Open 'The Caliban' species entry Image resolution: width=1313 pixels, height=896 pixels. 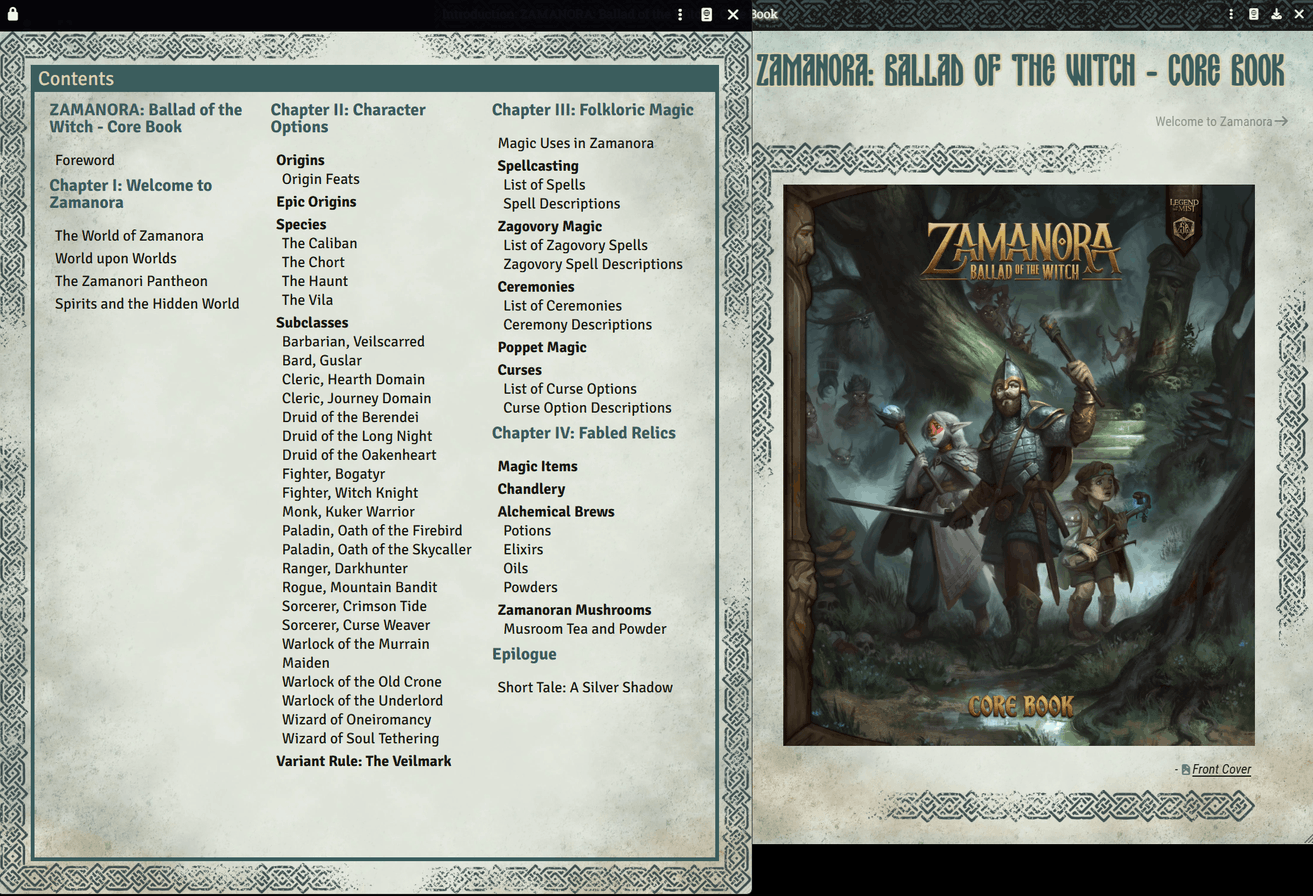(319, 243)
